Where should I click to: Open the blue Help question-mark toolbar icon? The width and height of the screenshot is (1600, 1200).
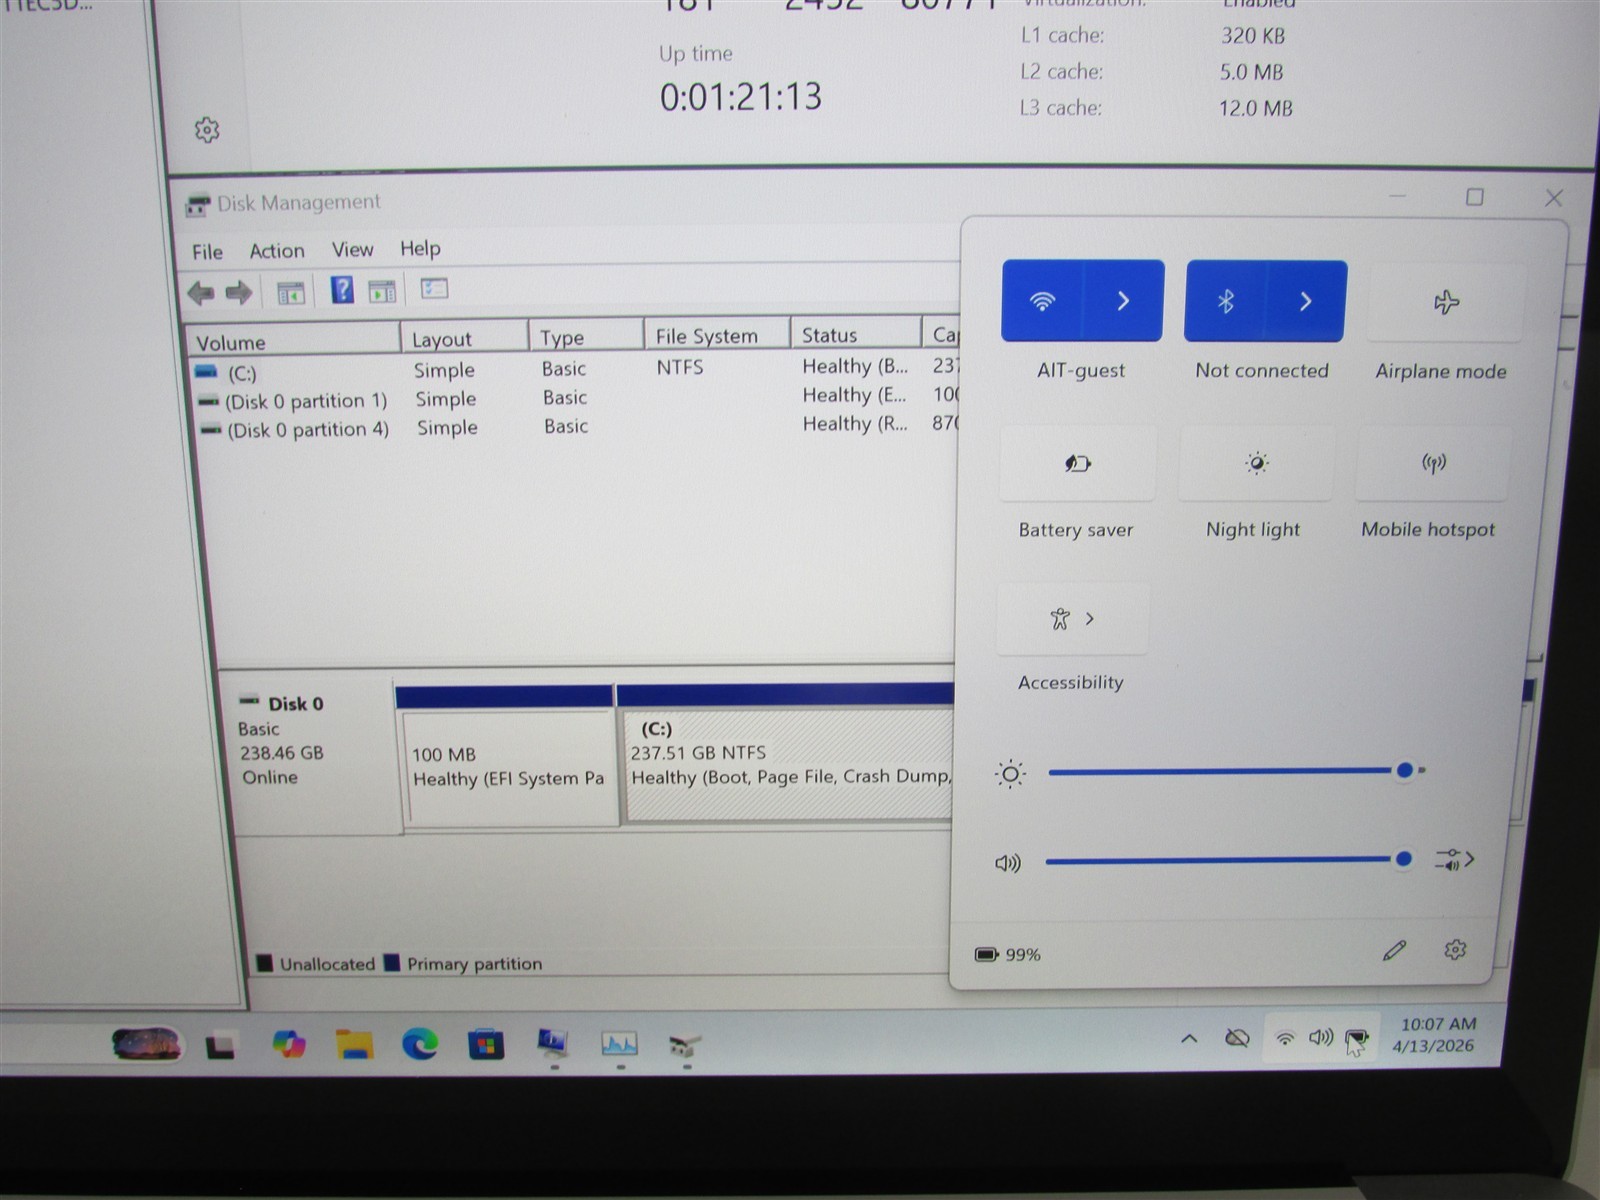point(342,291)
